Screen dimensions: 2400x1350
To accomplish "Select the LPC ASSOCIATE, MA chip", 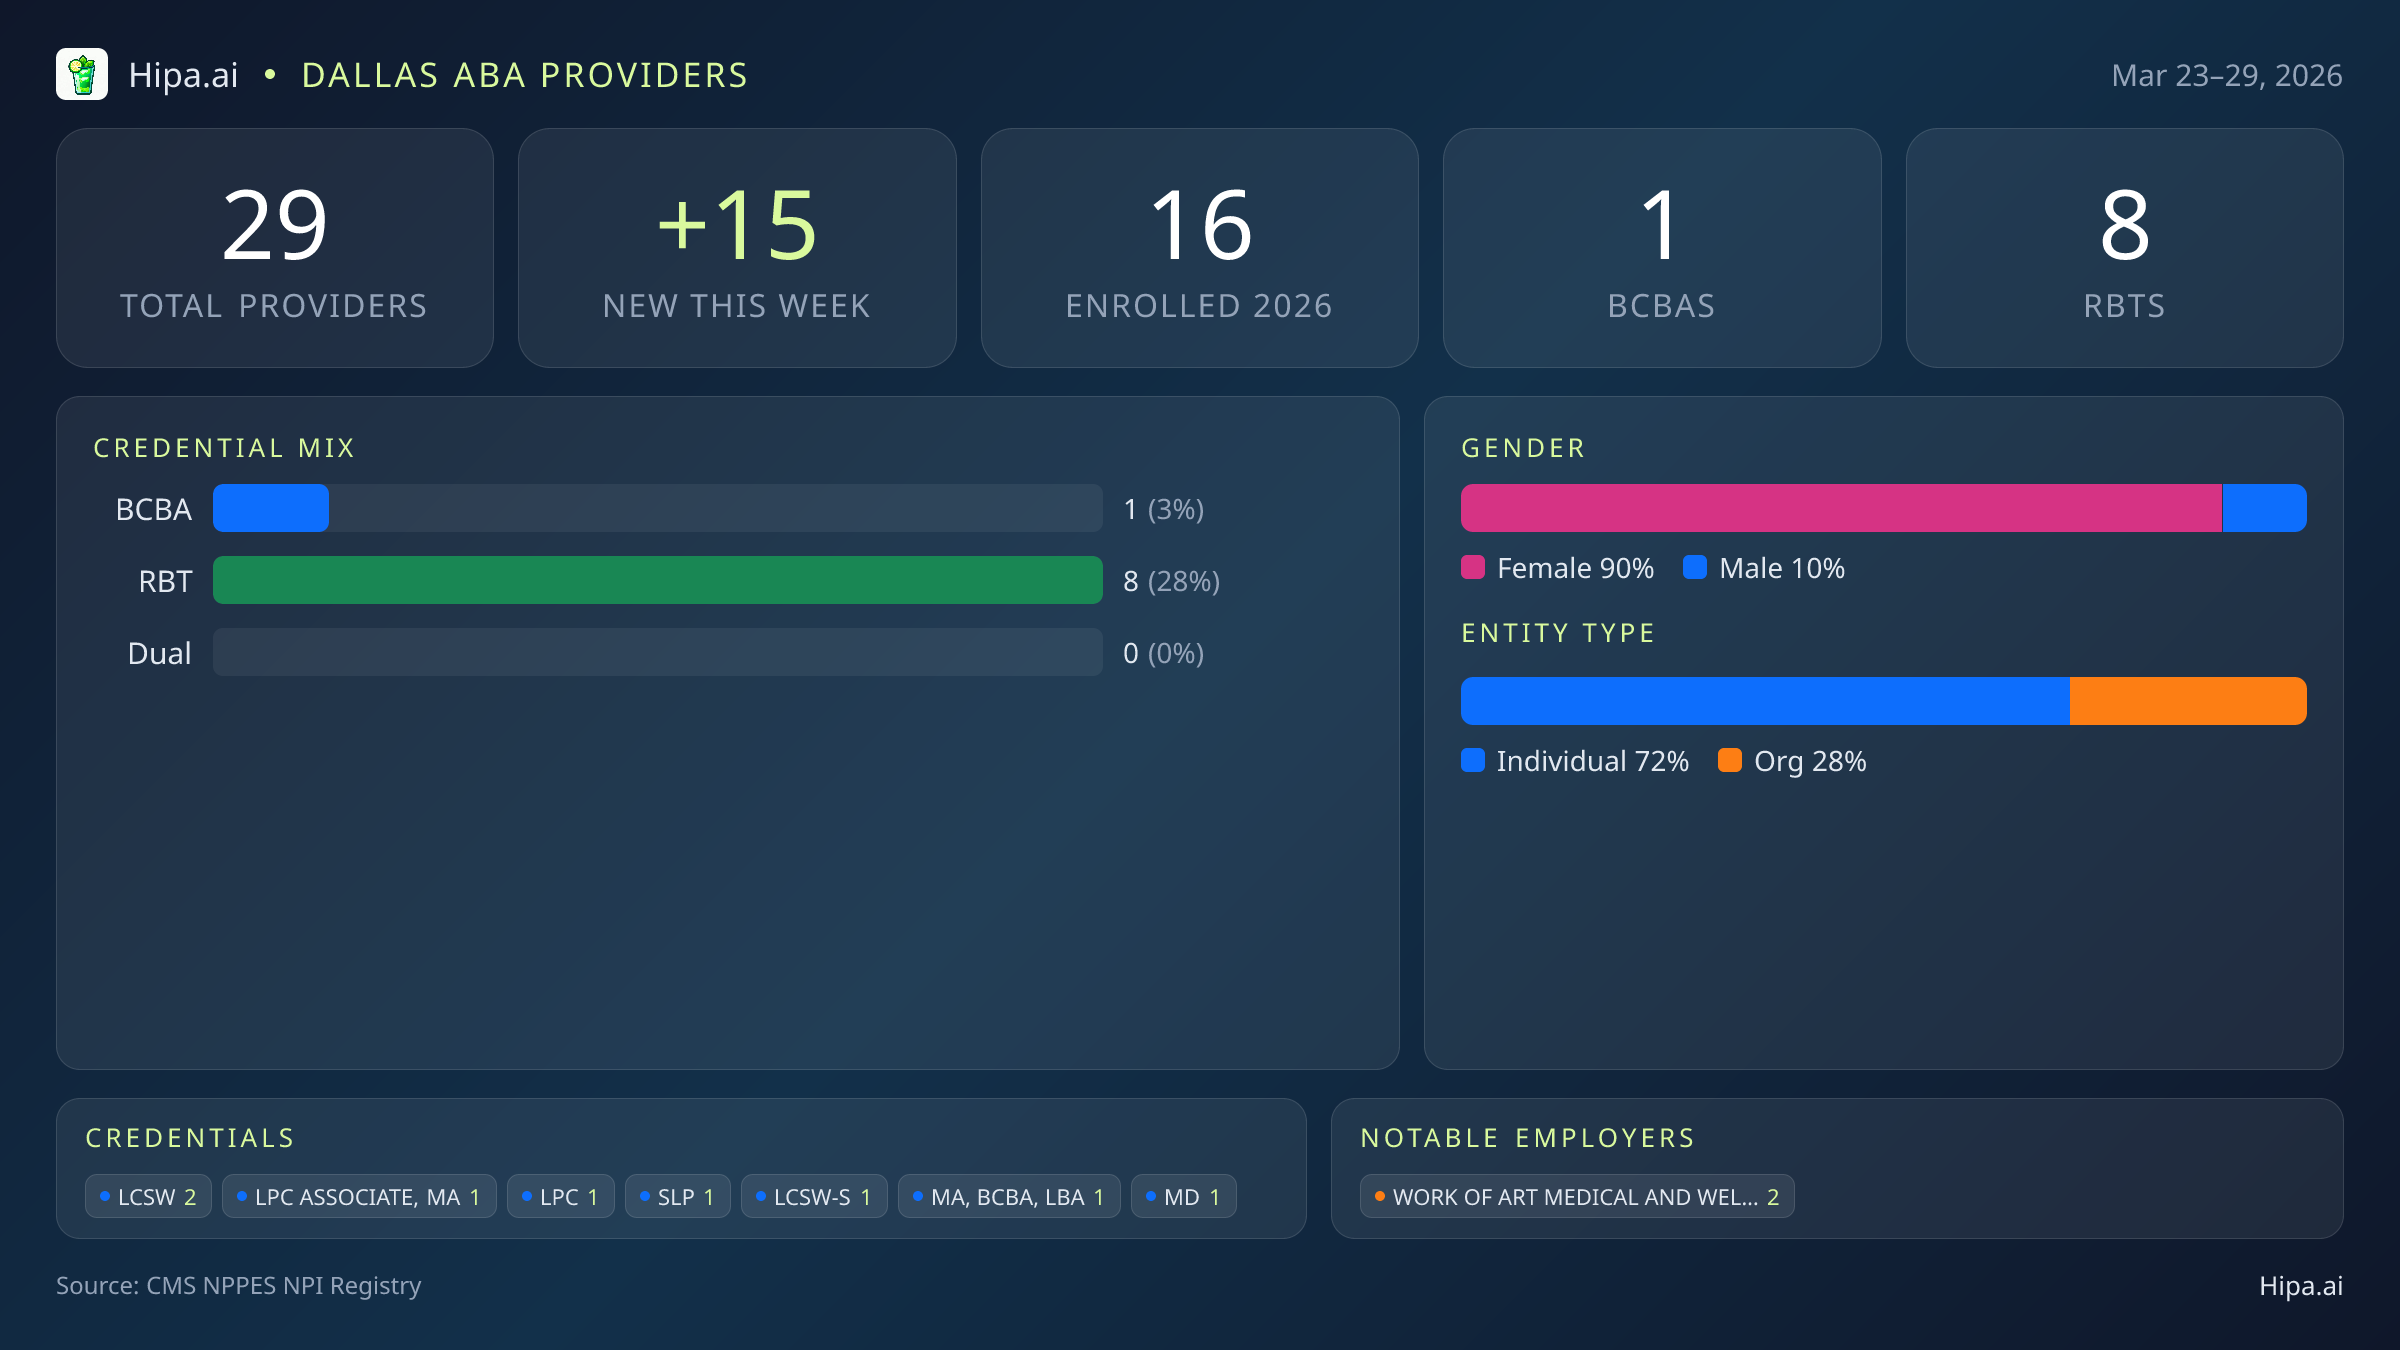I will pyautogui.click(x=359, y=1197).
